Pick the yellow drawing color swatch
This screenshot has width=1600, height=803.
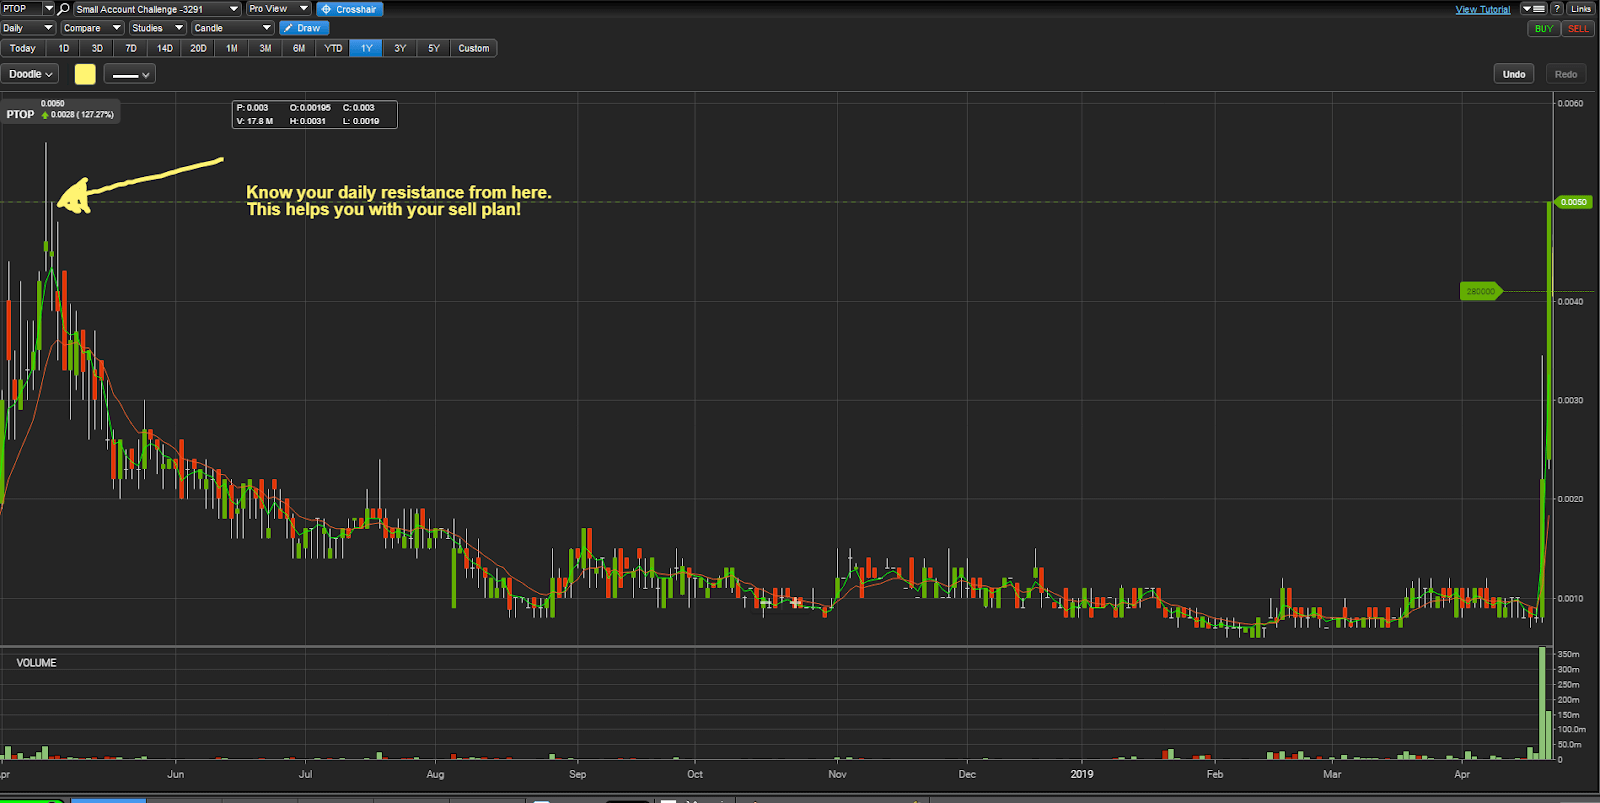click(85, 74)
